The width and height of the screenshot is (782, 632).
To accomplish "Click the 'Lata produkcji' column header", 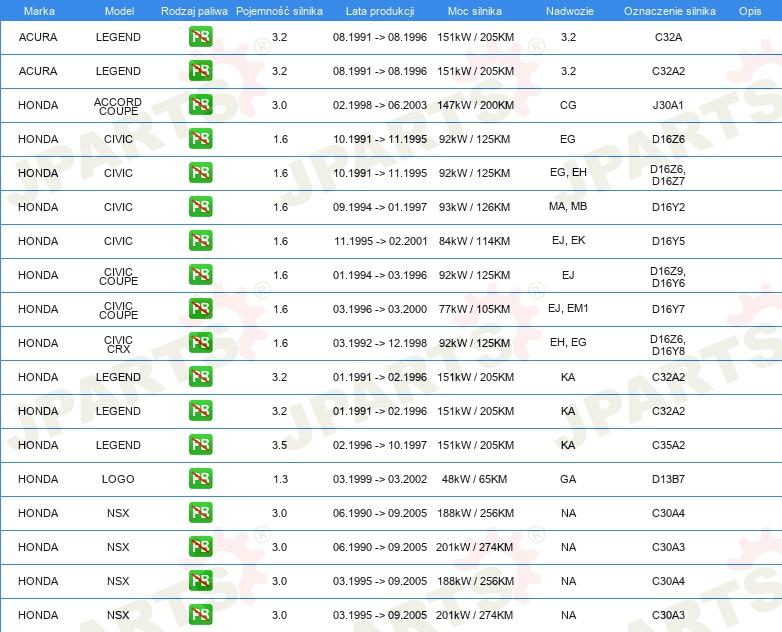I will pos(380,11).
